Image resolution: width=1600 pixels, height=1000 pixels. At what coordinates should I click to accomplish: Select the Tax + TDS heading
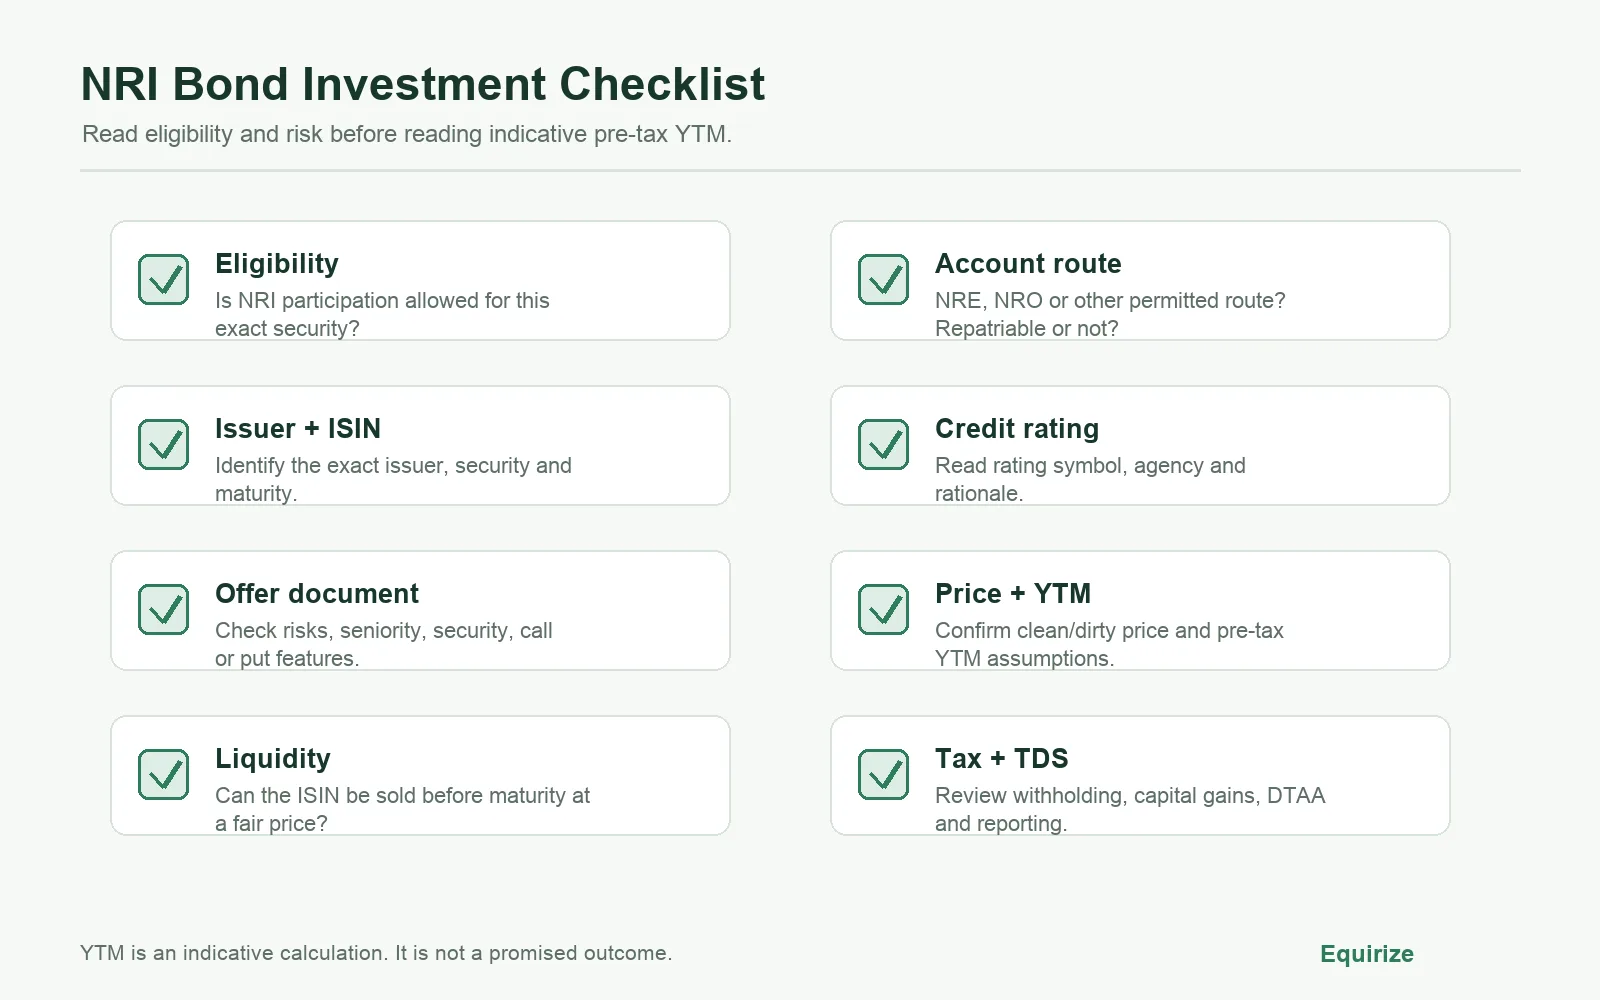[1002, 759]
